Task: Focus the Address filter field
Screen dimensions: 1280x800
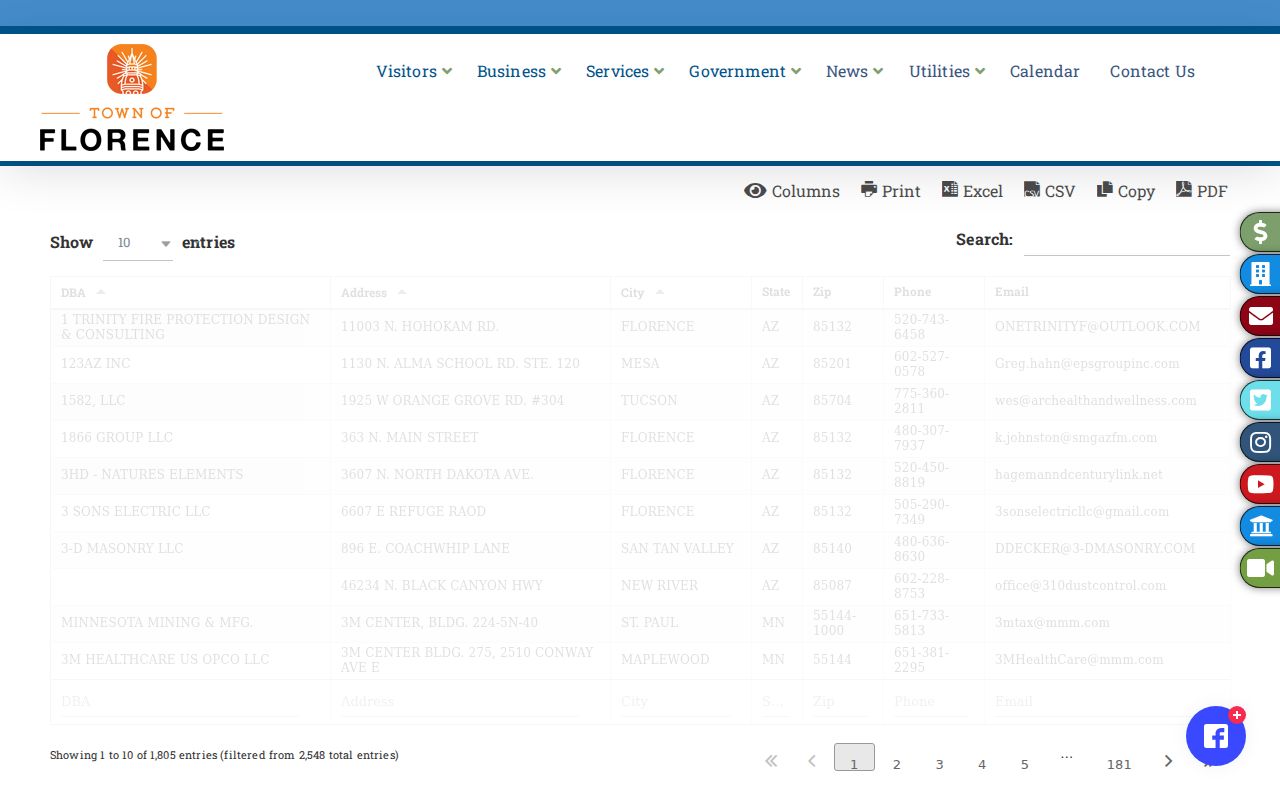Action: click(460, 702)
